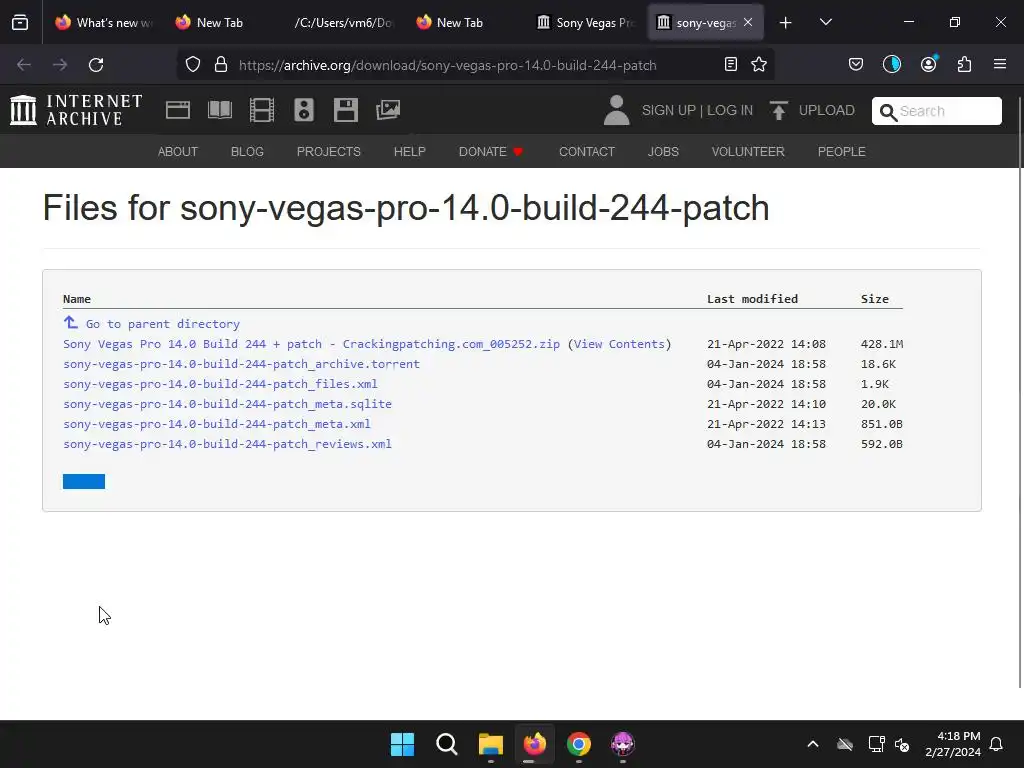The image size is (1024, 768).
Task: Open the PEOPLE menu item
Action: [841, 152]
